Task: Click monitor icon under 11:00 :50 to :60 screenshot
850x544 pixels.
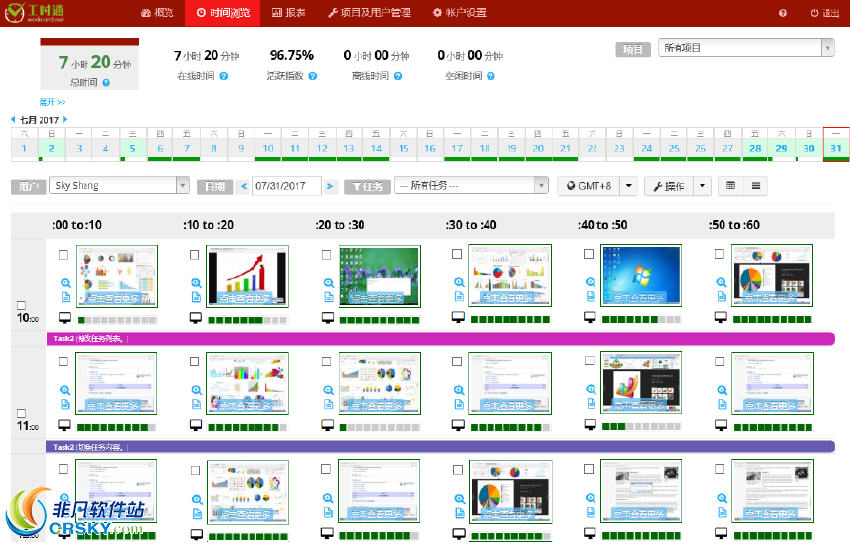Action: coord(721,425)
